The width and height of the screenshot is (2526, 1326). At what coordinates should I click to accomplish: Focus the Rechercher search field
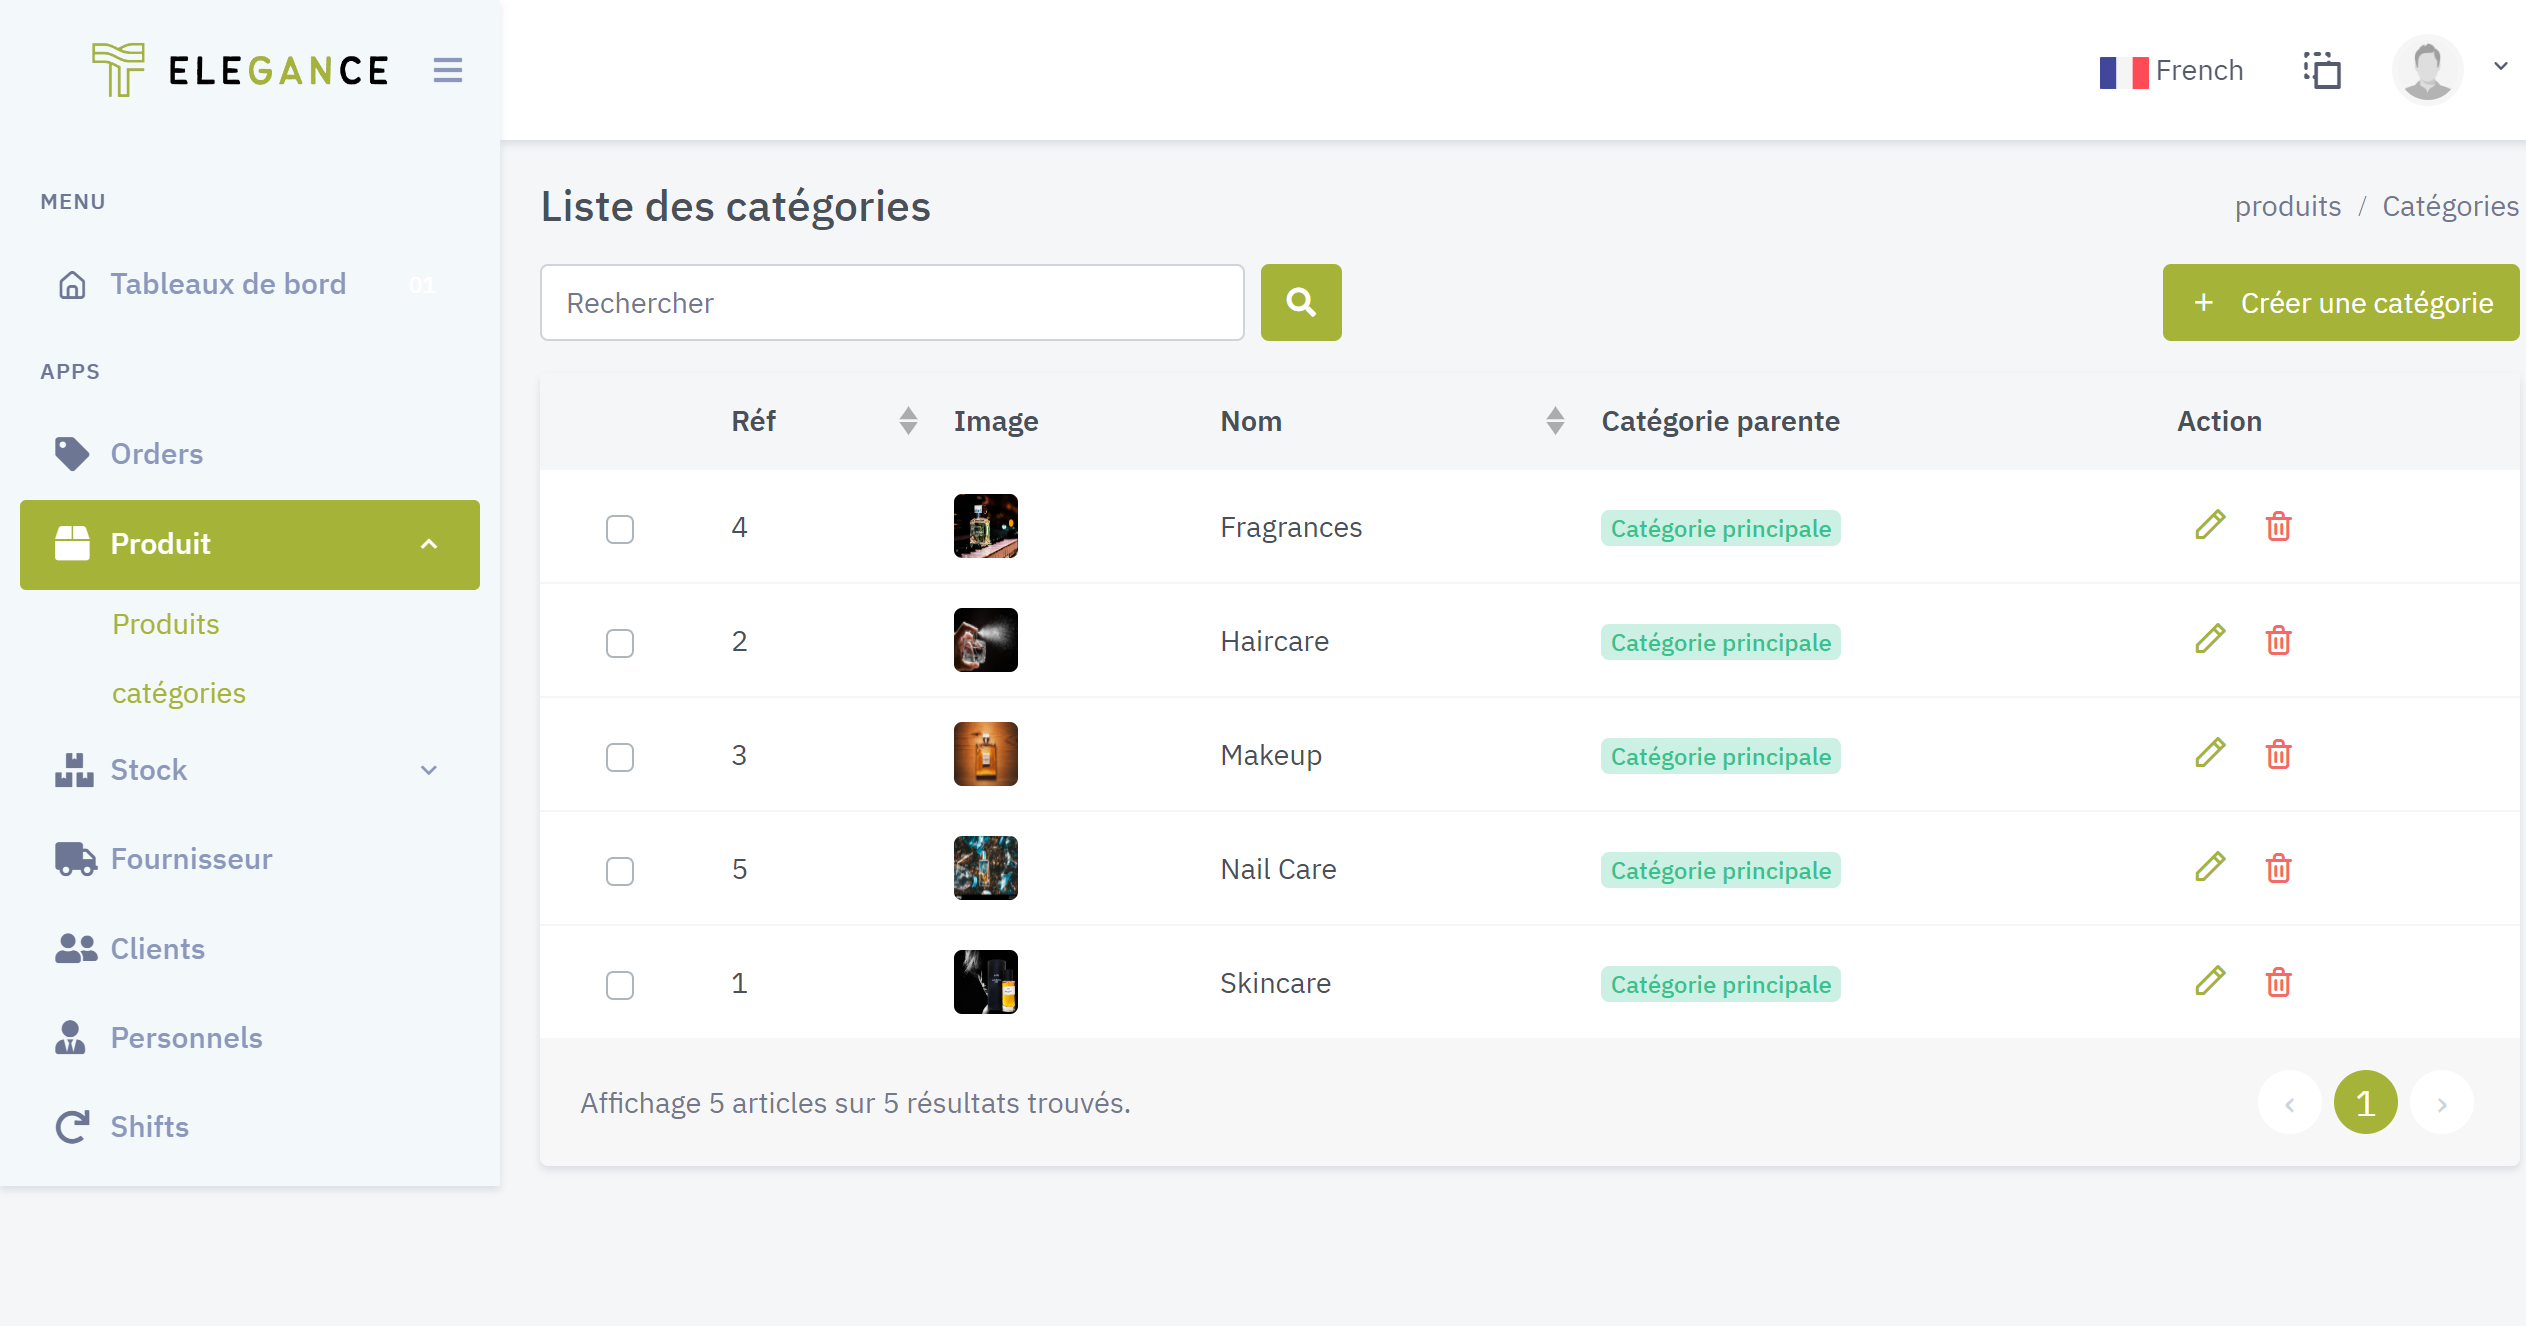click(892, 302)
